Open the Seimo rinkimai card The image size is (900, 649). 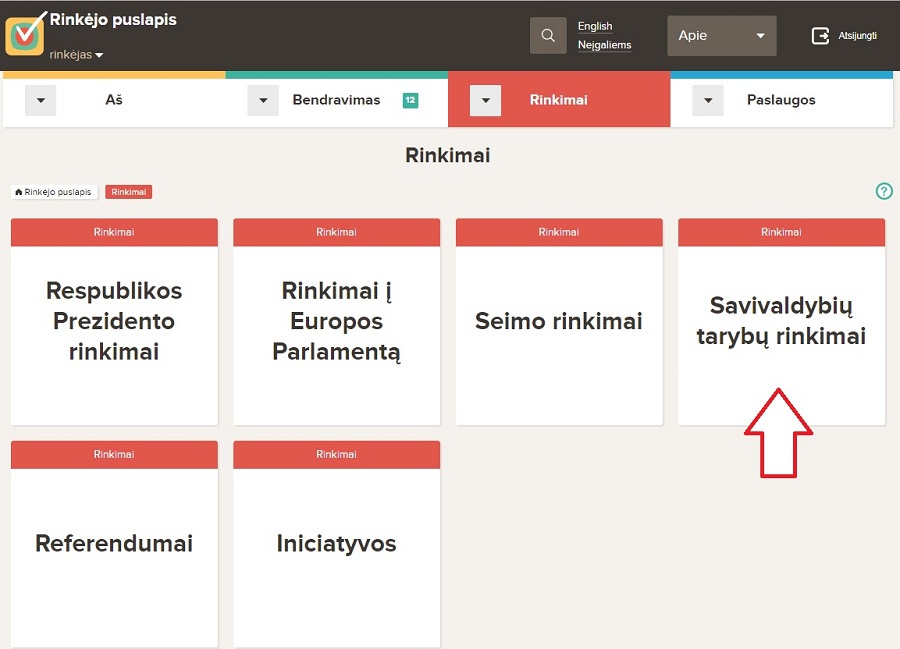pos(559,321)
